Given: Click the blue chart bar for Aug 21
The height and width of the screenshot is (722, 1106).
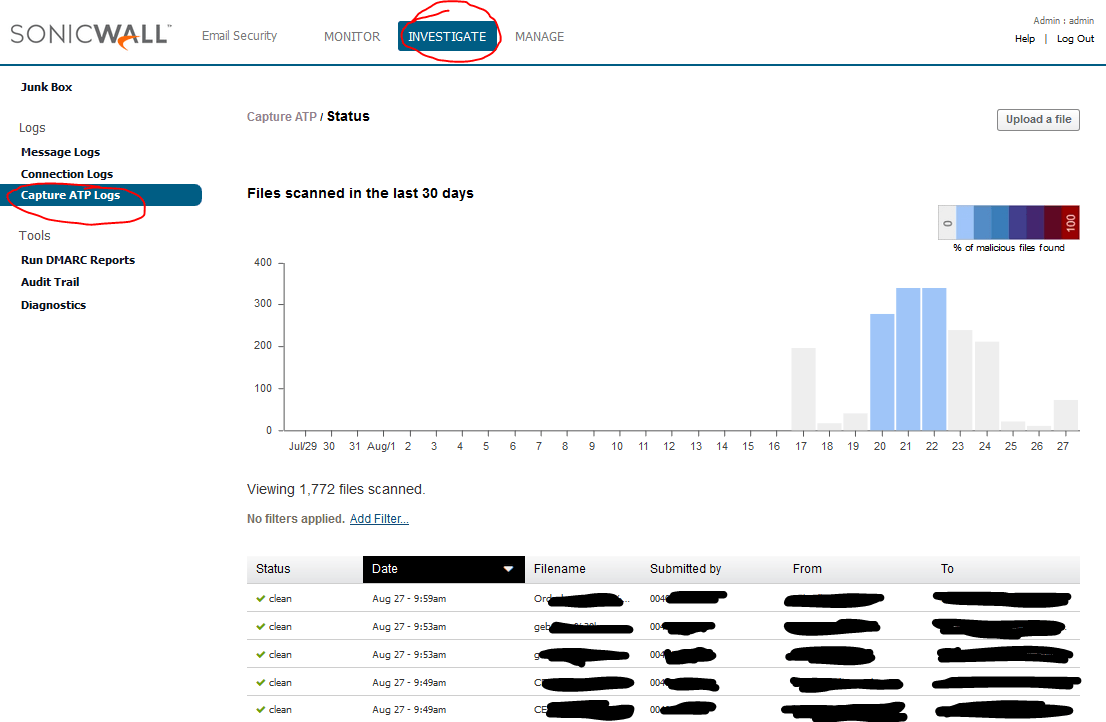Looking at the screenshot, I should click(908, 359).
